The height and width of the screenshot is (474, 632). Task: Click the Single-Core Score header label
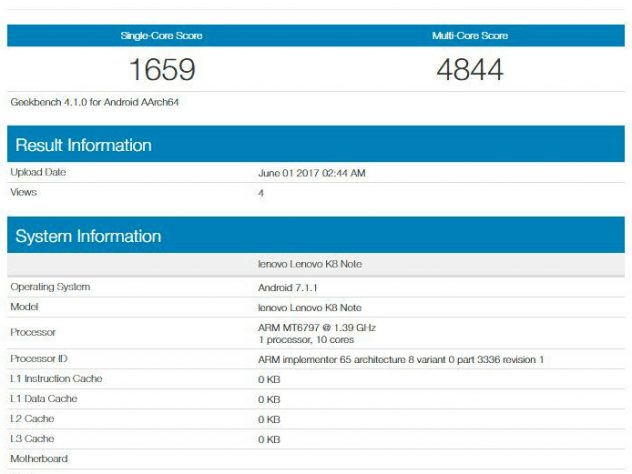[x=161, y=36]
